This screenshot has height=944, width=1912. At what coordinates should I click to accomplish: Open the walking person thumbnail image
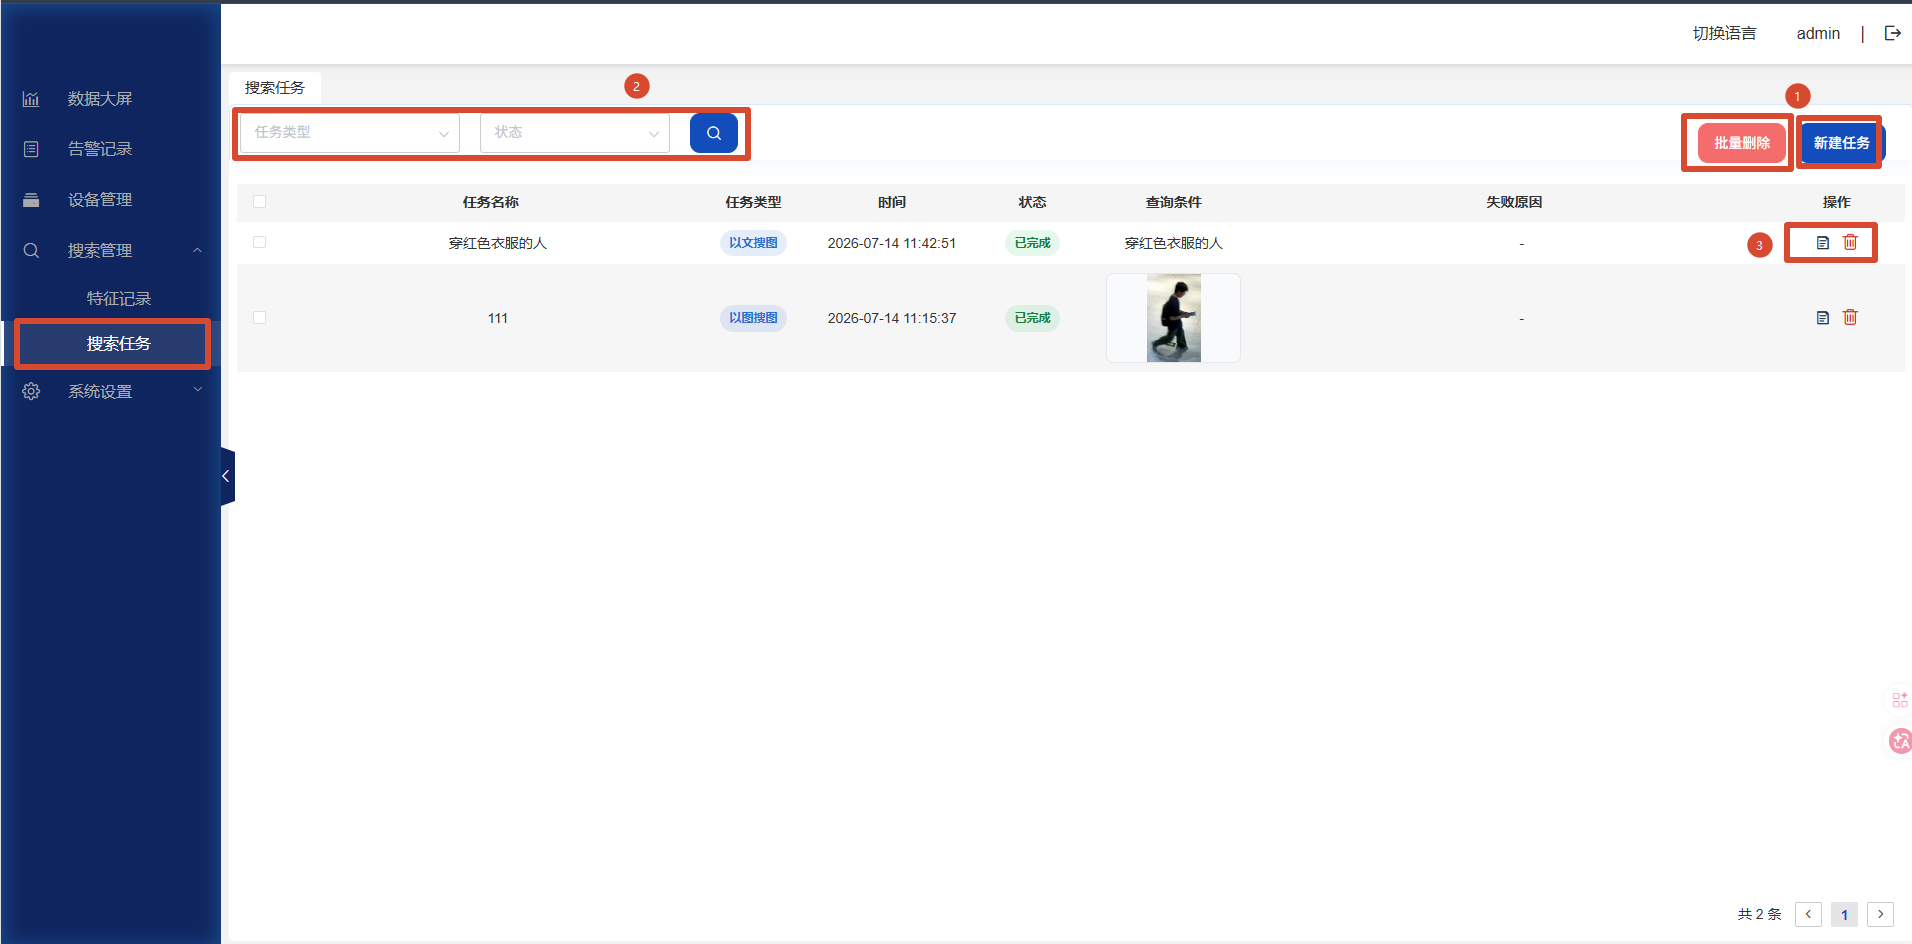point(1174,318)
